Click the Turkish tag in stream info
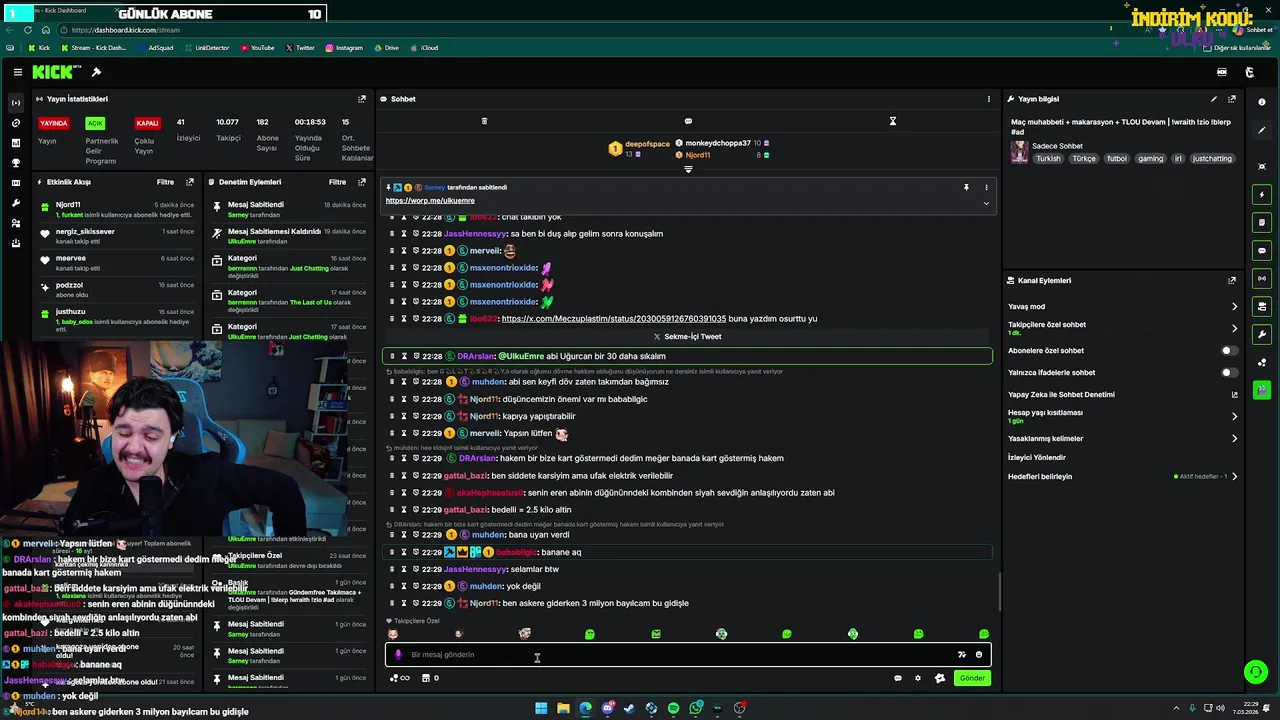Screen dimensions: 1280x720 tap(1048, 159)
